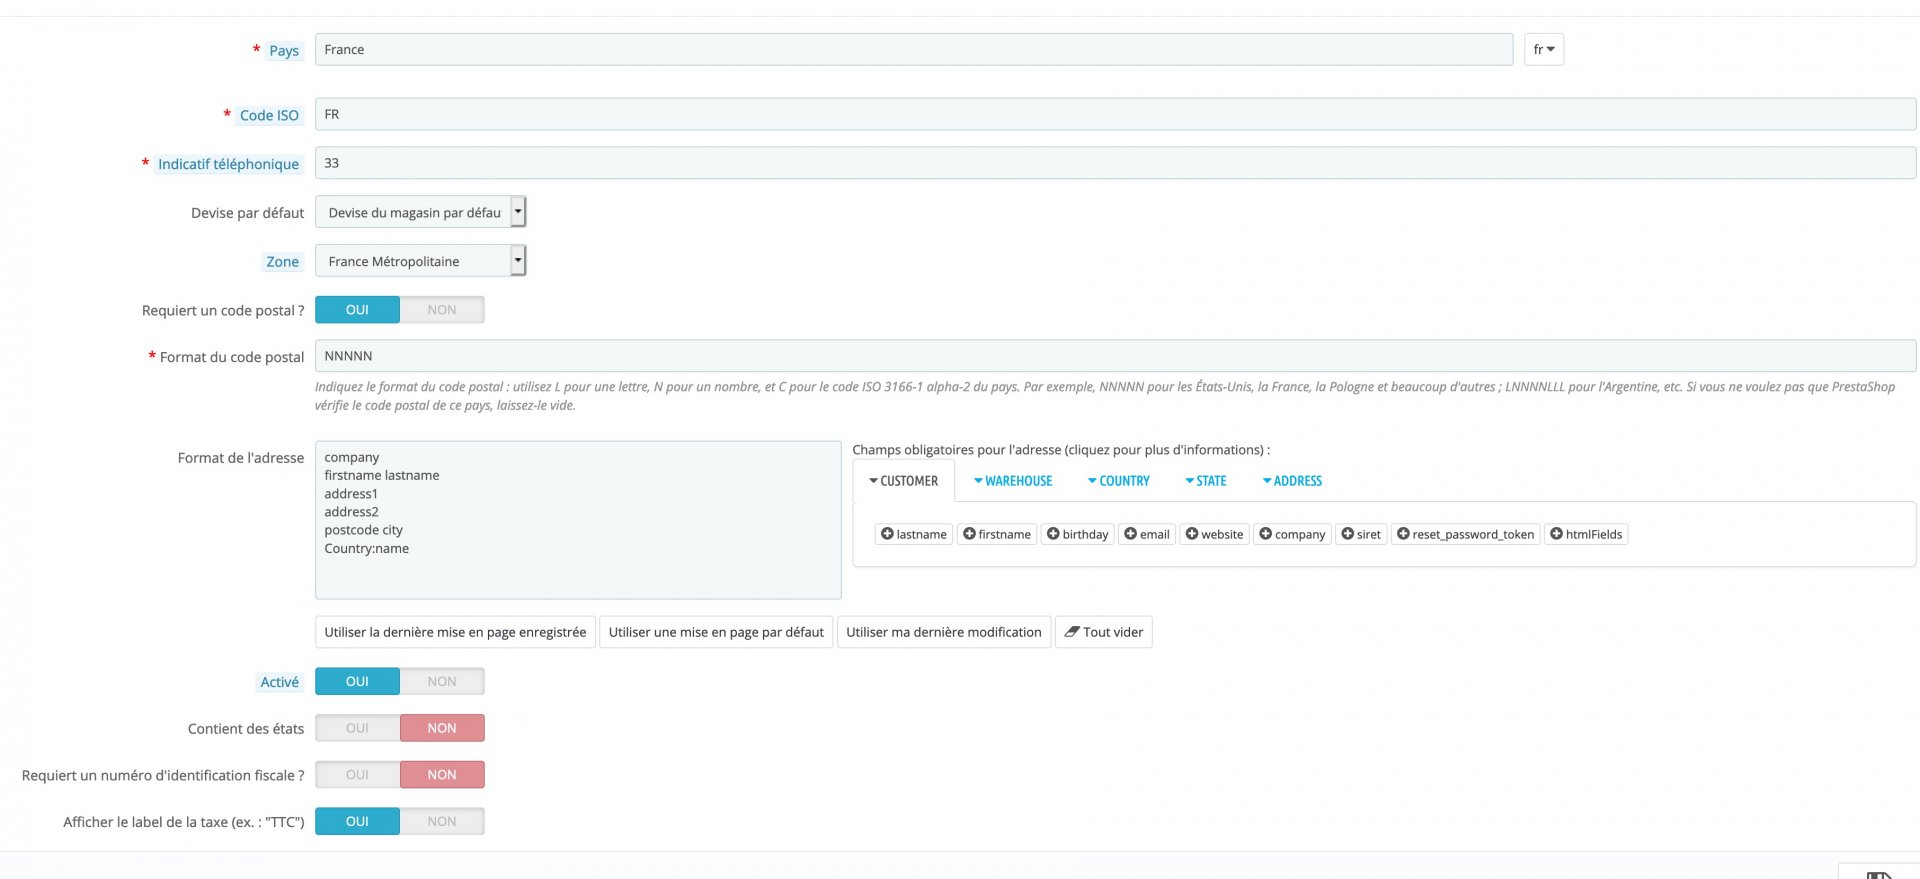Click in the 'Format de l'adresse' textarea
Screen dimensions: 1920x879
coord(578,520)
